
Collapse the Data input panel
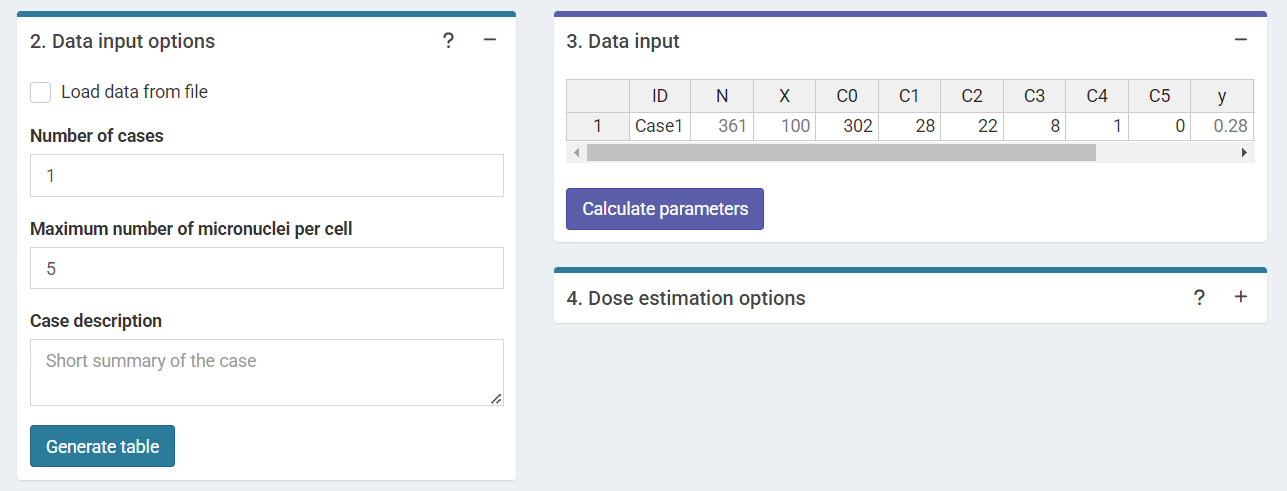tap(1241, 41)
